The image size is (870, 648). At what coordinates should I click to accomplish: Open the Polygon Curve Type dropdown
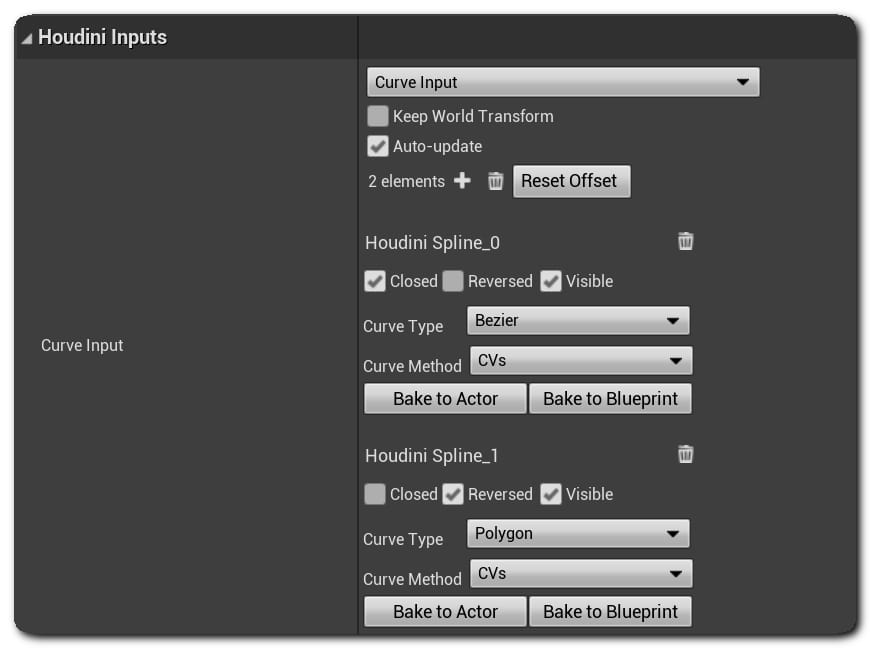click(x=578, y=534)
